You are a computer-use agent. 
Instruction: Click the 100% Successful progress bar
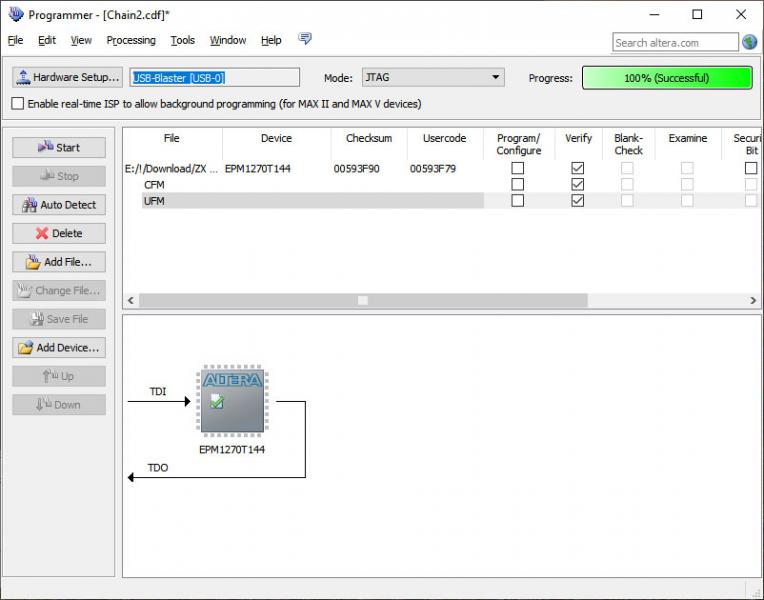[666, 78]
